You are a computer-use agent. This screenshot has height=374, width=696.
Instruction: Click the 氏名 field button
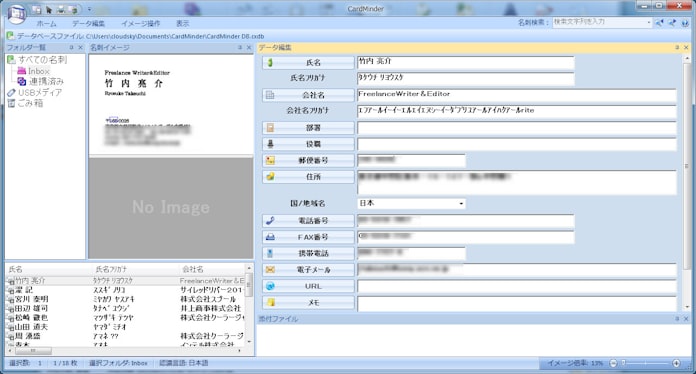(308, 63)
